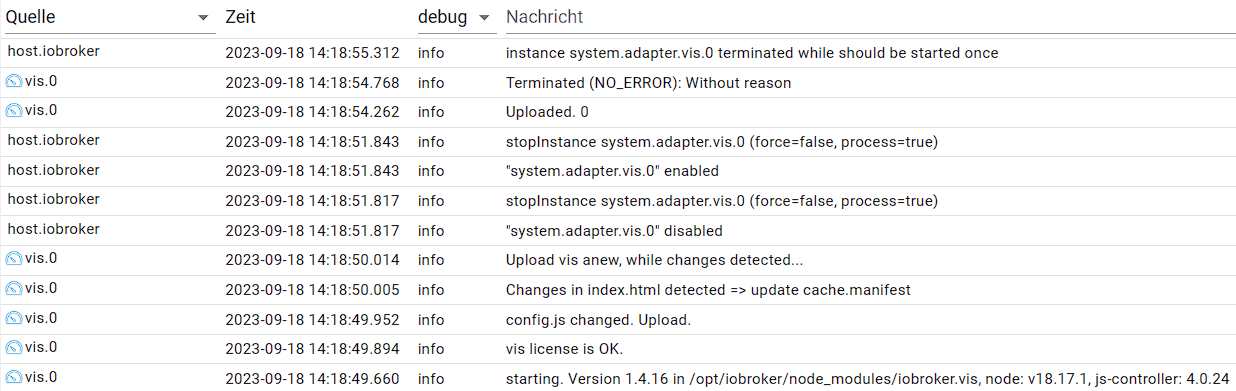Click vis.0 icon beside "Uploaded. 0" entry
The height and width of the screenshot is (391, 1236).
click(x=14, y=110)
